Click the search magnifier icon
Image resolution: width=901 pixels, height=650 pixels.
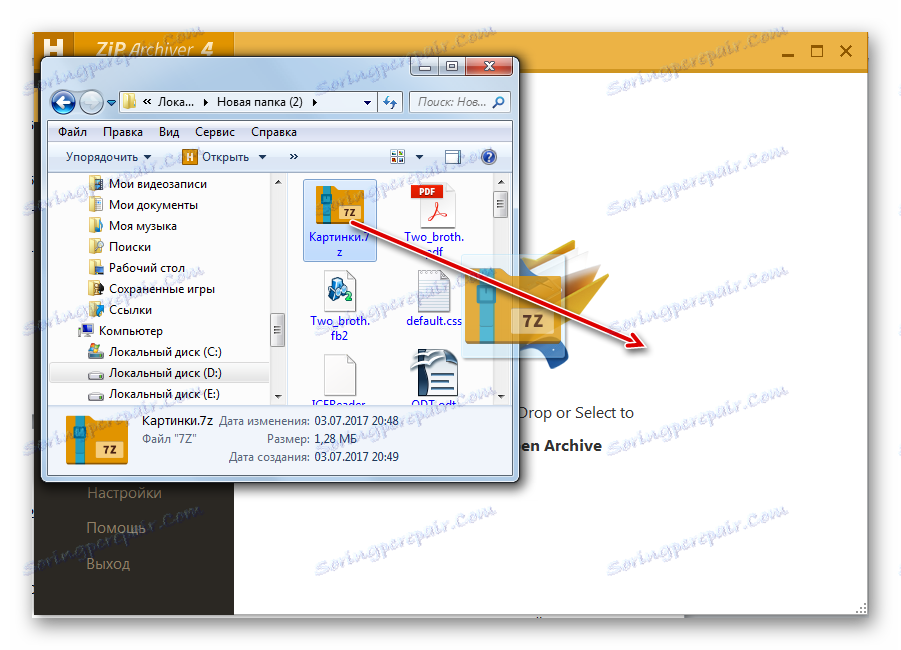pos(498,102)
